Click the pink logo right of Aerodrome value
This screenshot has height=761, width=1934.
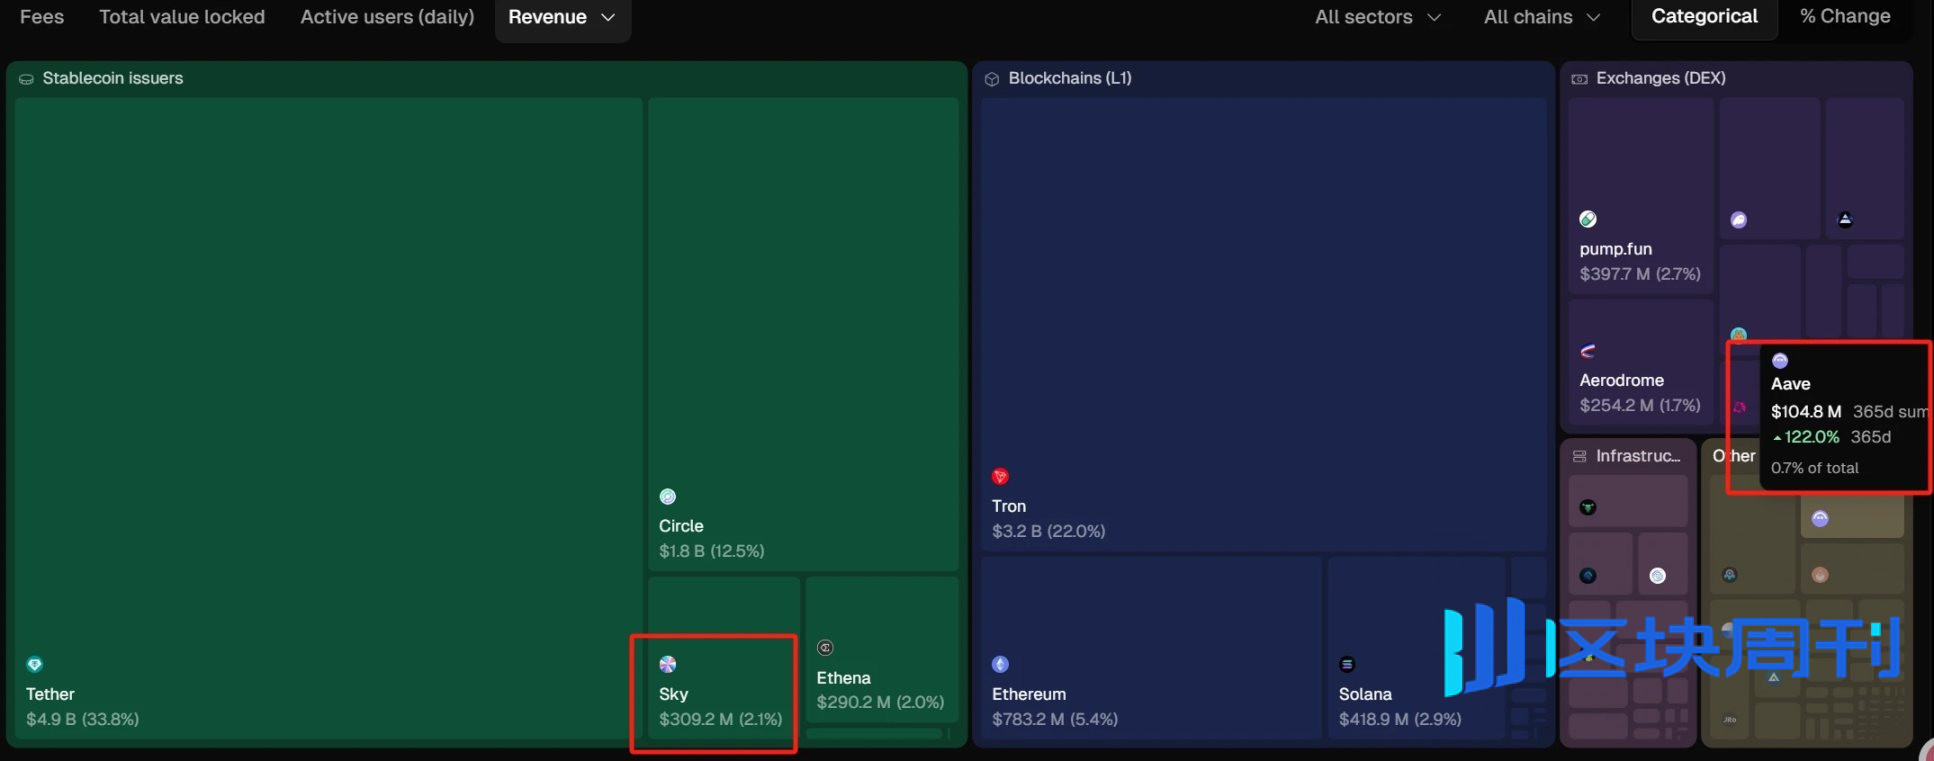pyautogui.click(x=1740, y=407)
